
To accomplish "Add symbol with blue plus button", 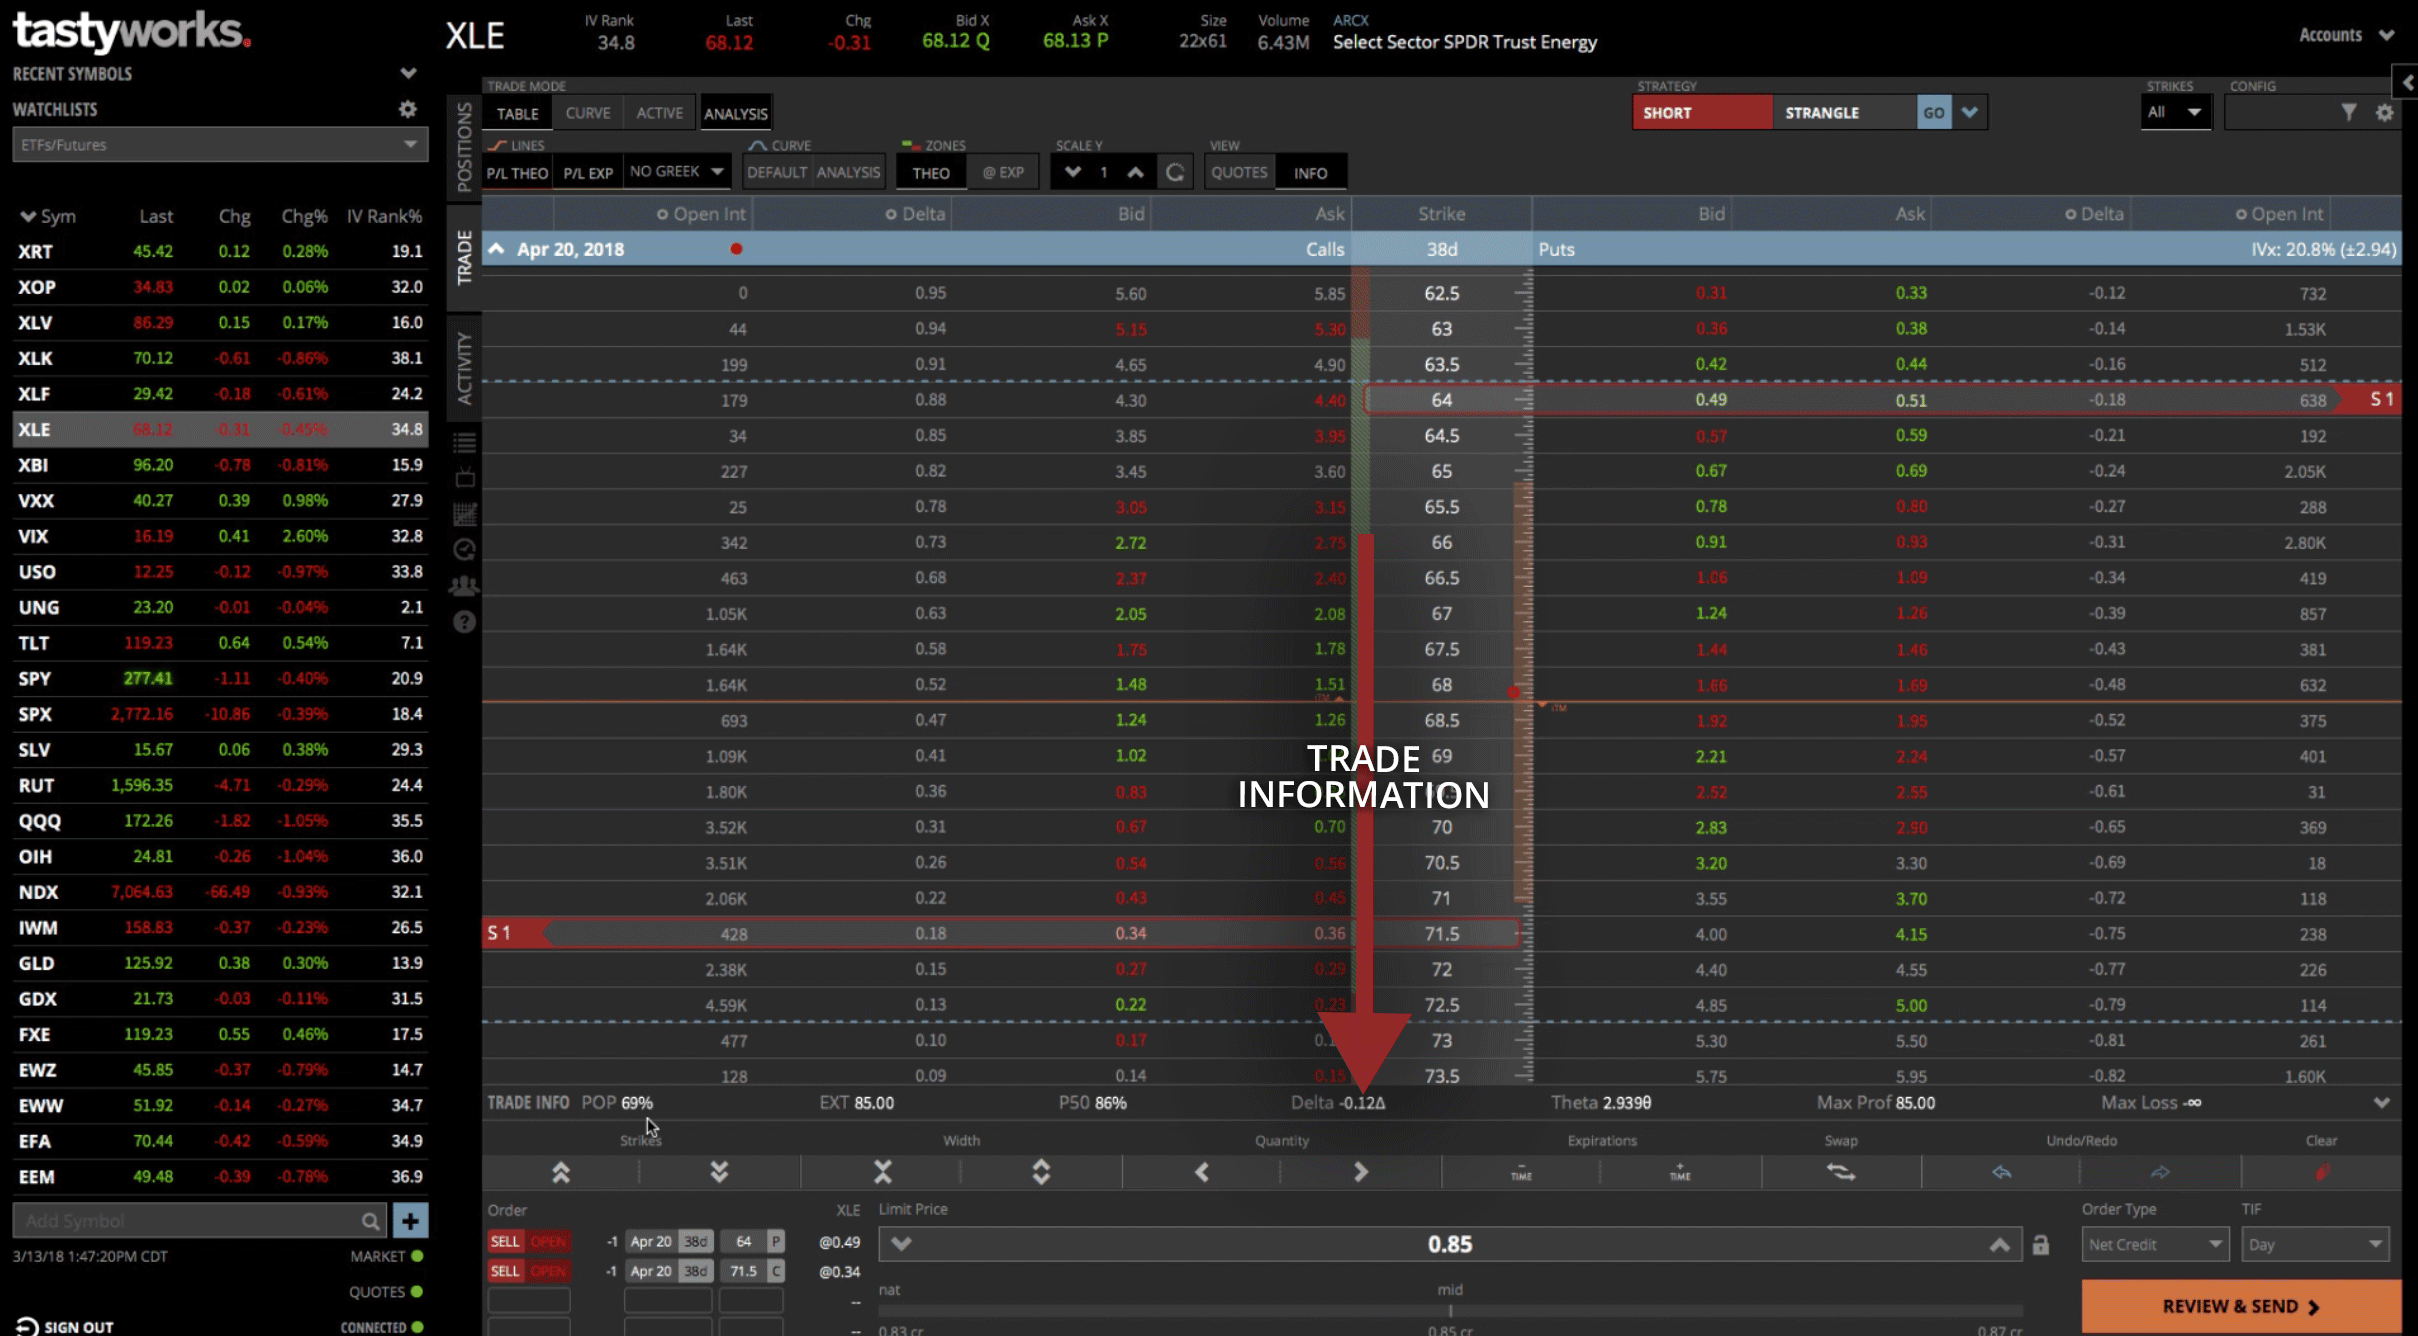I will (410, 1221).
